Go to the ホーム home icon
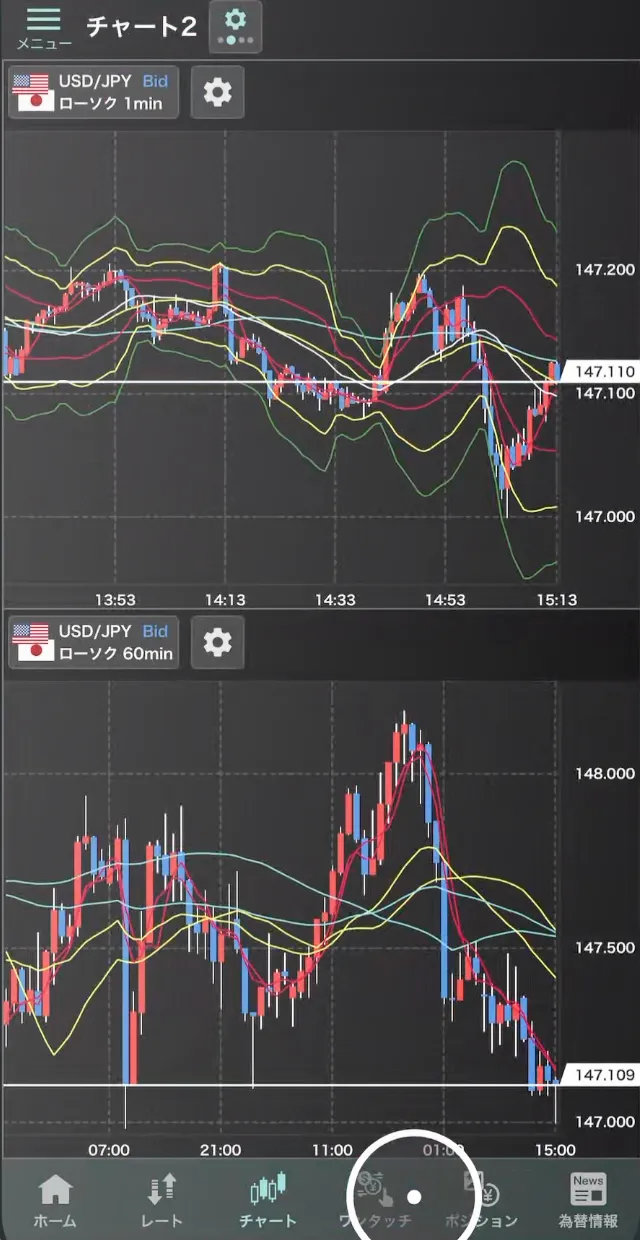This screenshot has height=1240, width=640. click(54, 1200)
